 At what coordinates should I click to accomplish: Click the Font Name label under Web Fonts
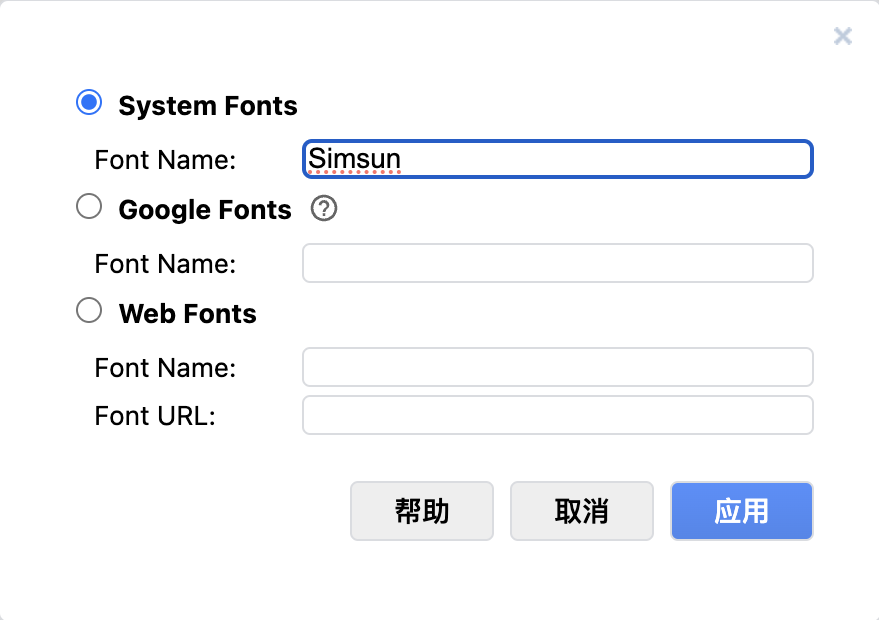(165, 368)
